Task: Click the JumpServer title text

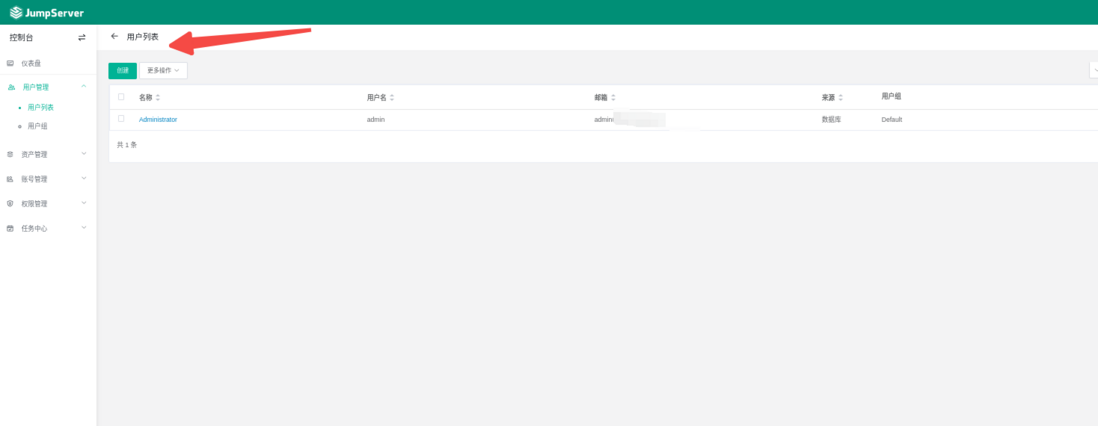Action: click(x=54, y=13)
